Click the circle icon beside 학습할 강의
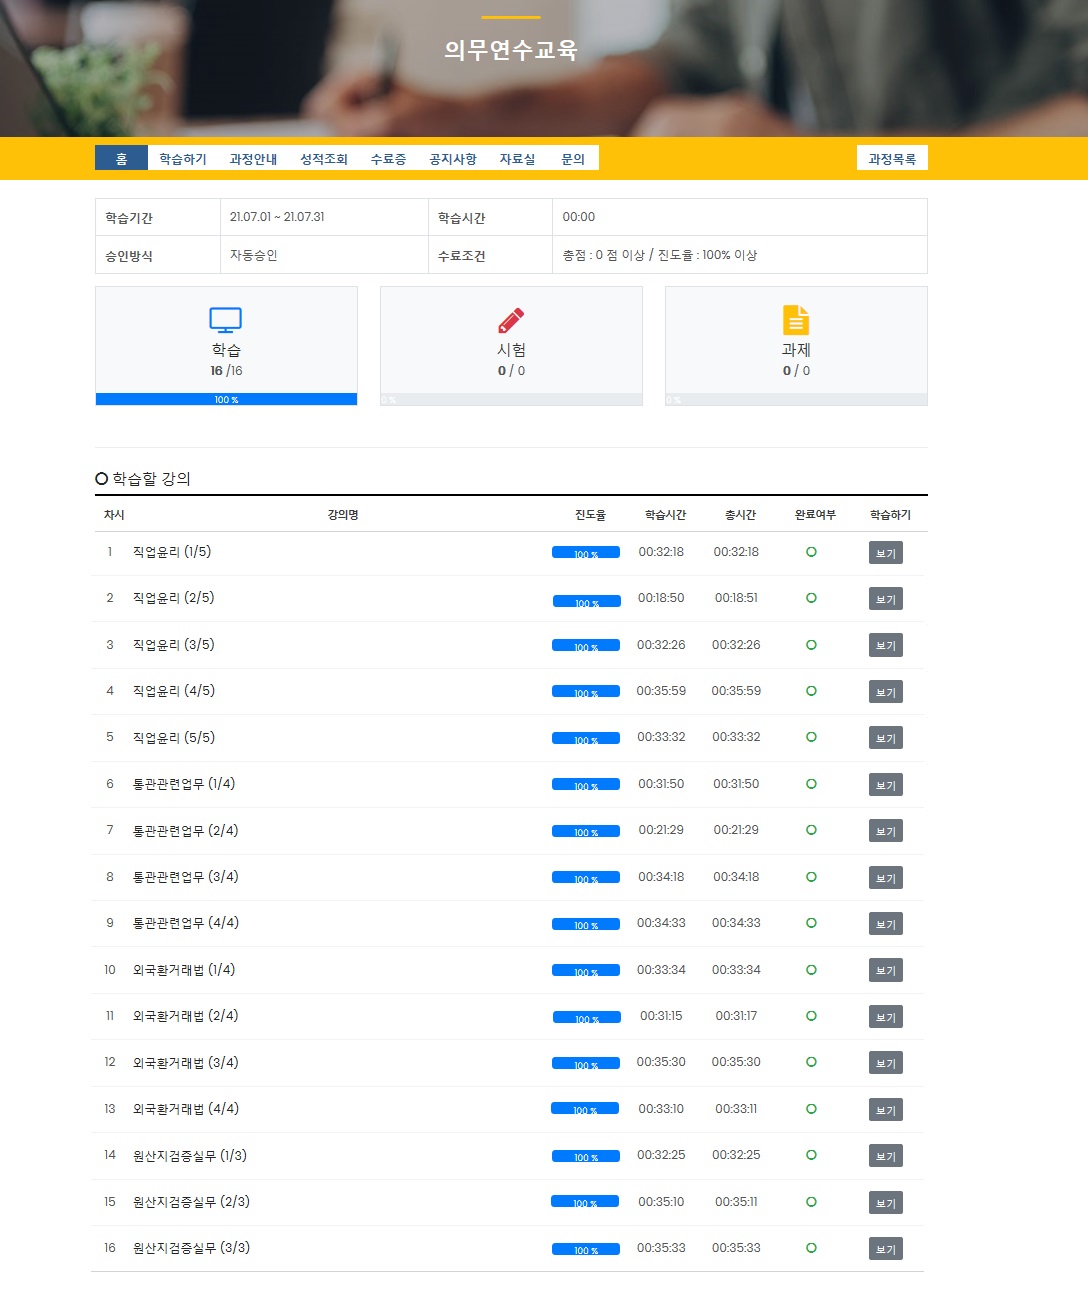 [101, 479]
